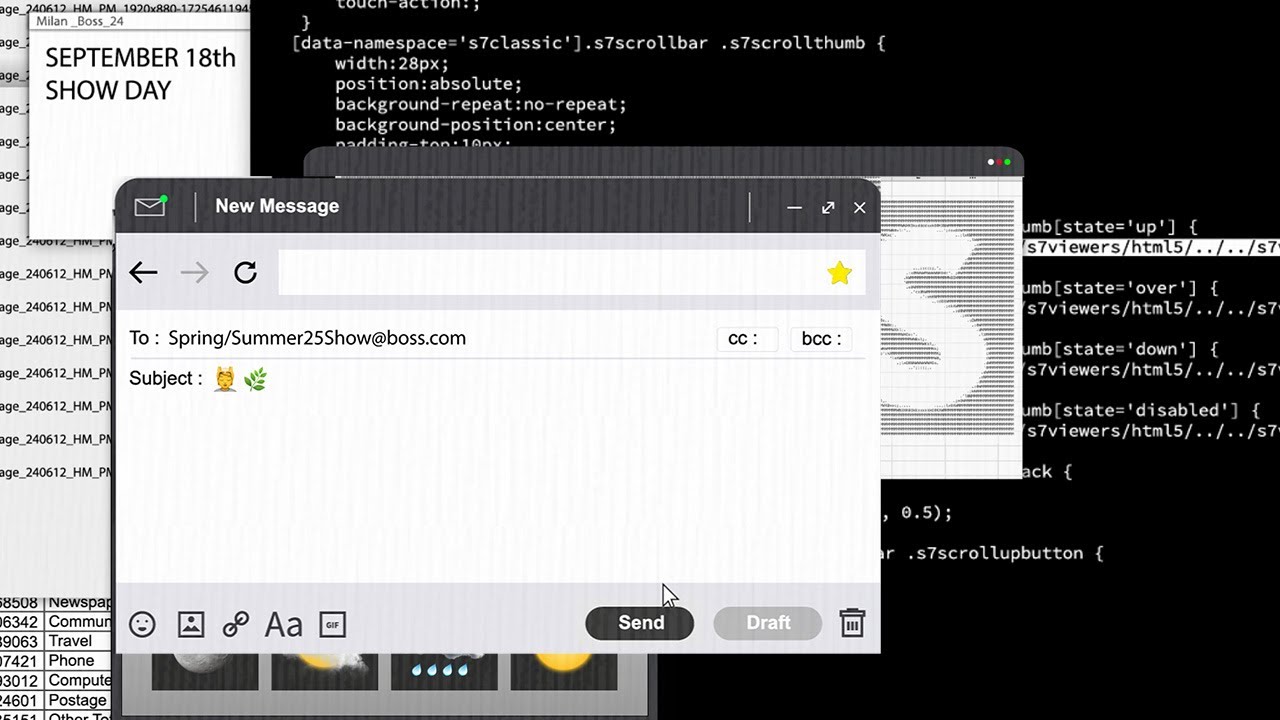Go back with the left arrow
This screenshot has width=1280, height=720.
click(x=143, y=272)
